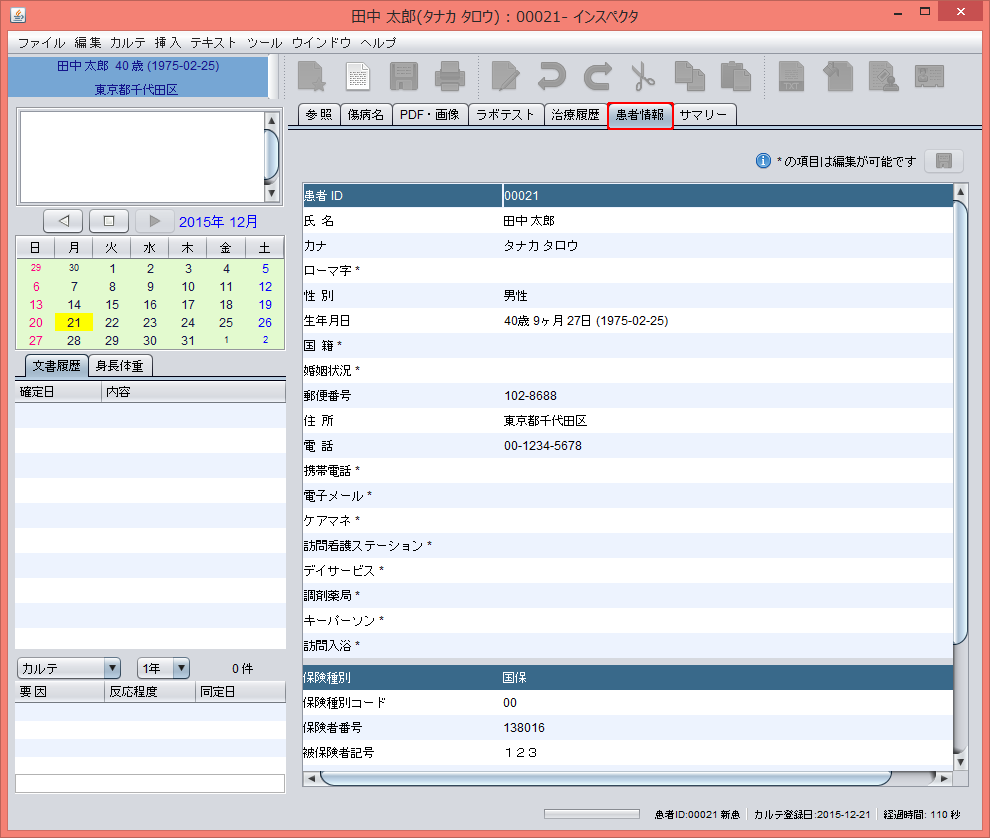Click the printer icon in toolbar

pyautogui.click(x=449, y=77)
